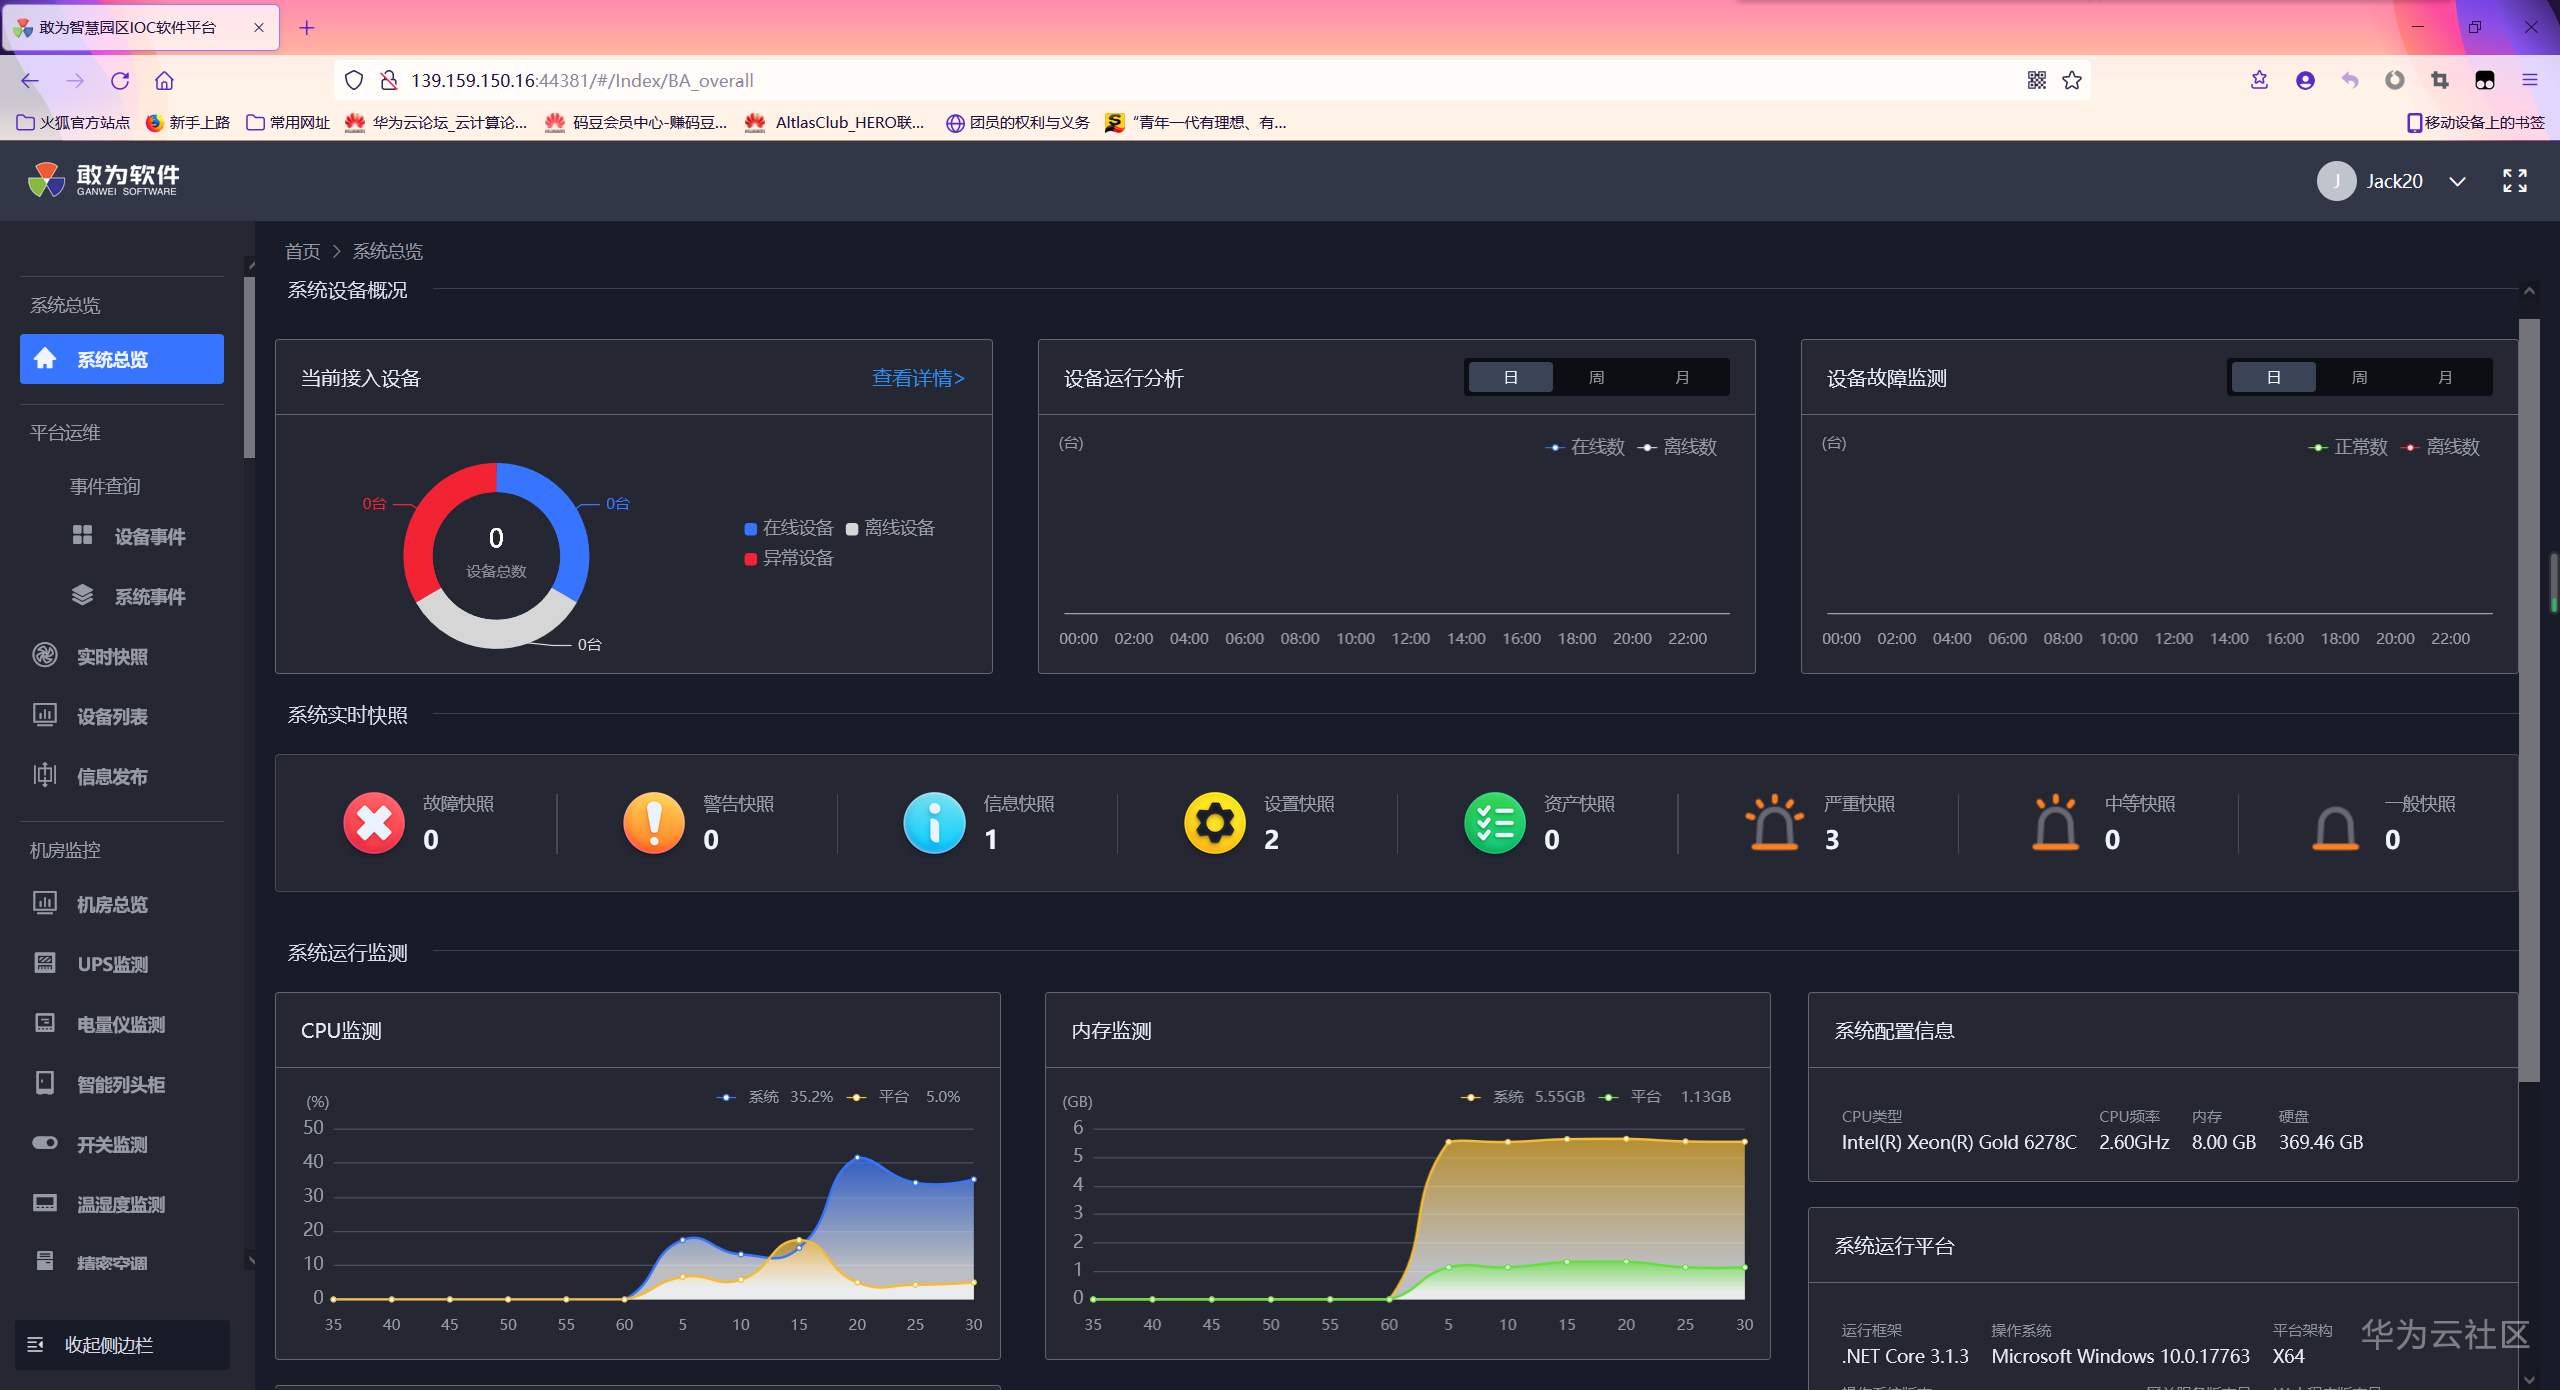Click the blue info snapshot icon
This screenshot has width=2560, height=1390.
click(x=934, y=823)
